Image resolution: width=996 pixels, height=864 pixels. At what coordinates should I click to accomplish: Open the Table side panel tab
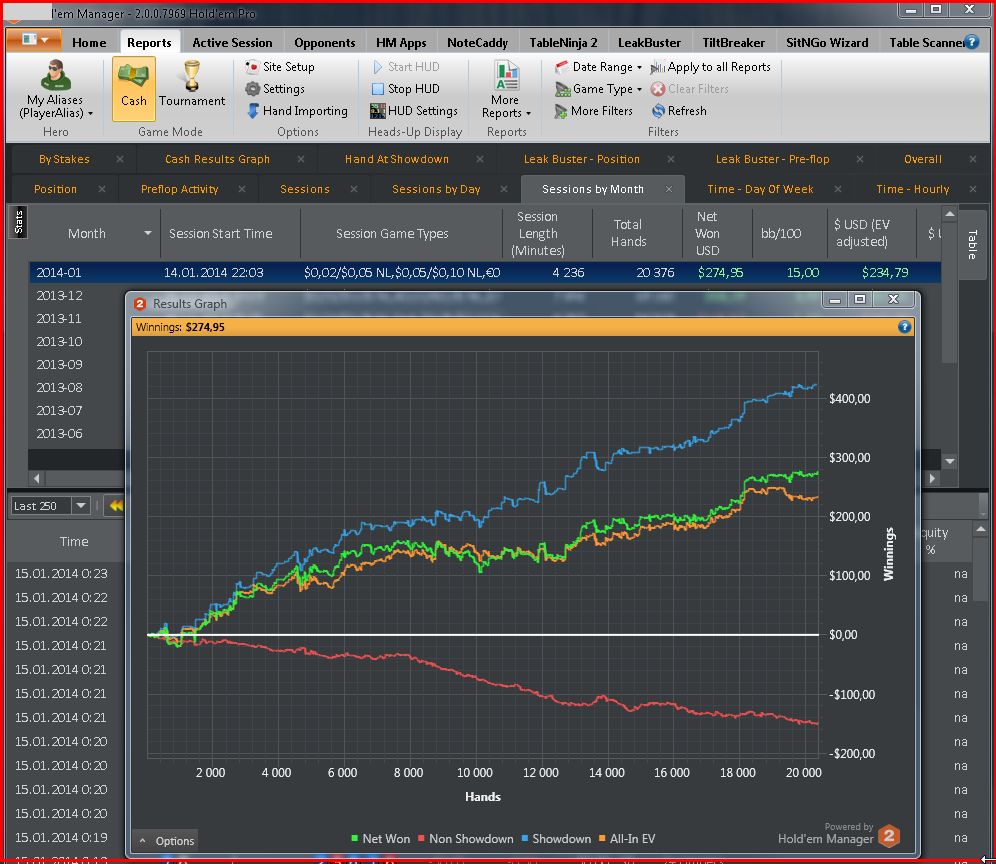click(972, 244)
